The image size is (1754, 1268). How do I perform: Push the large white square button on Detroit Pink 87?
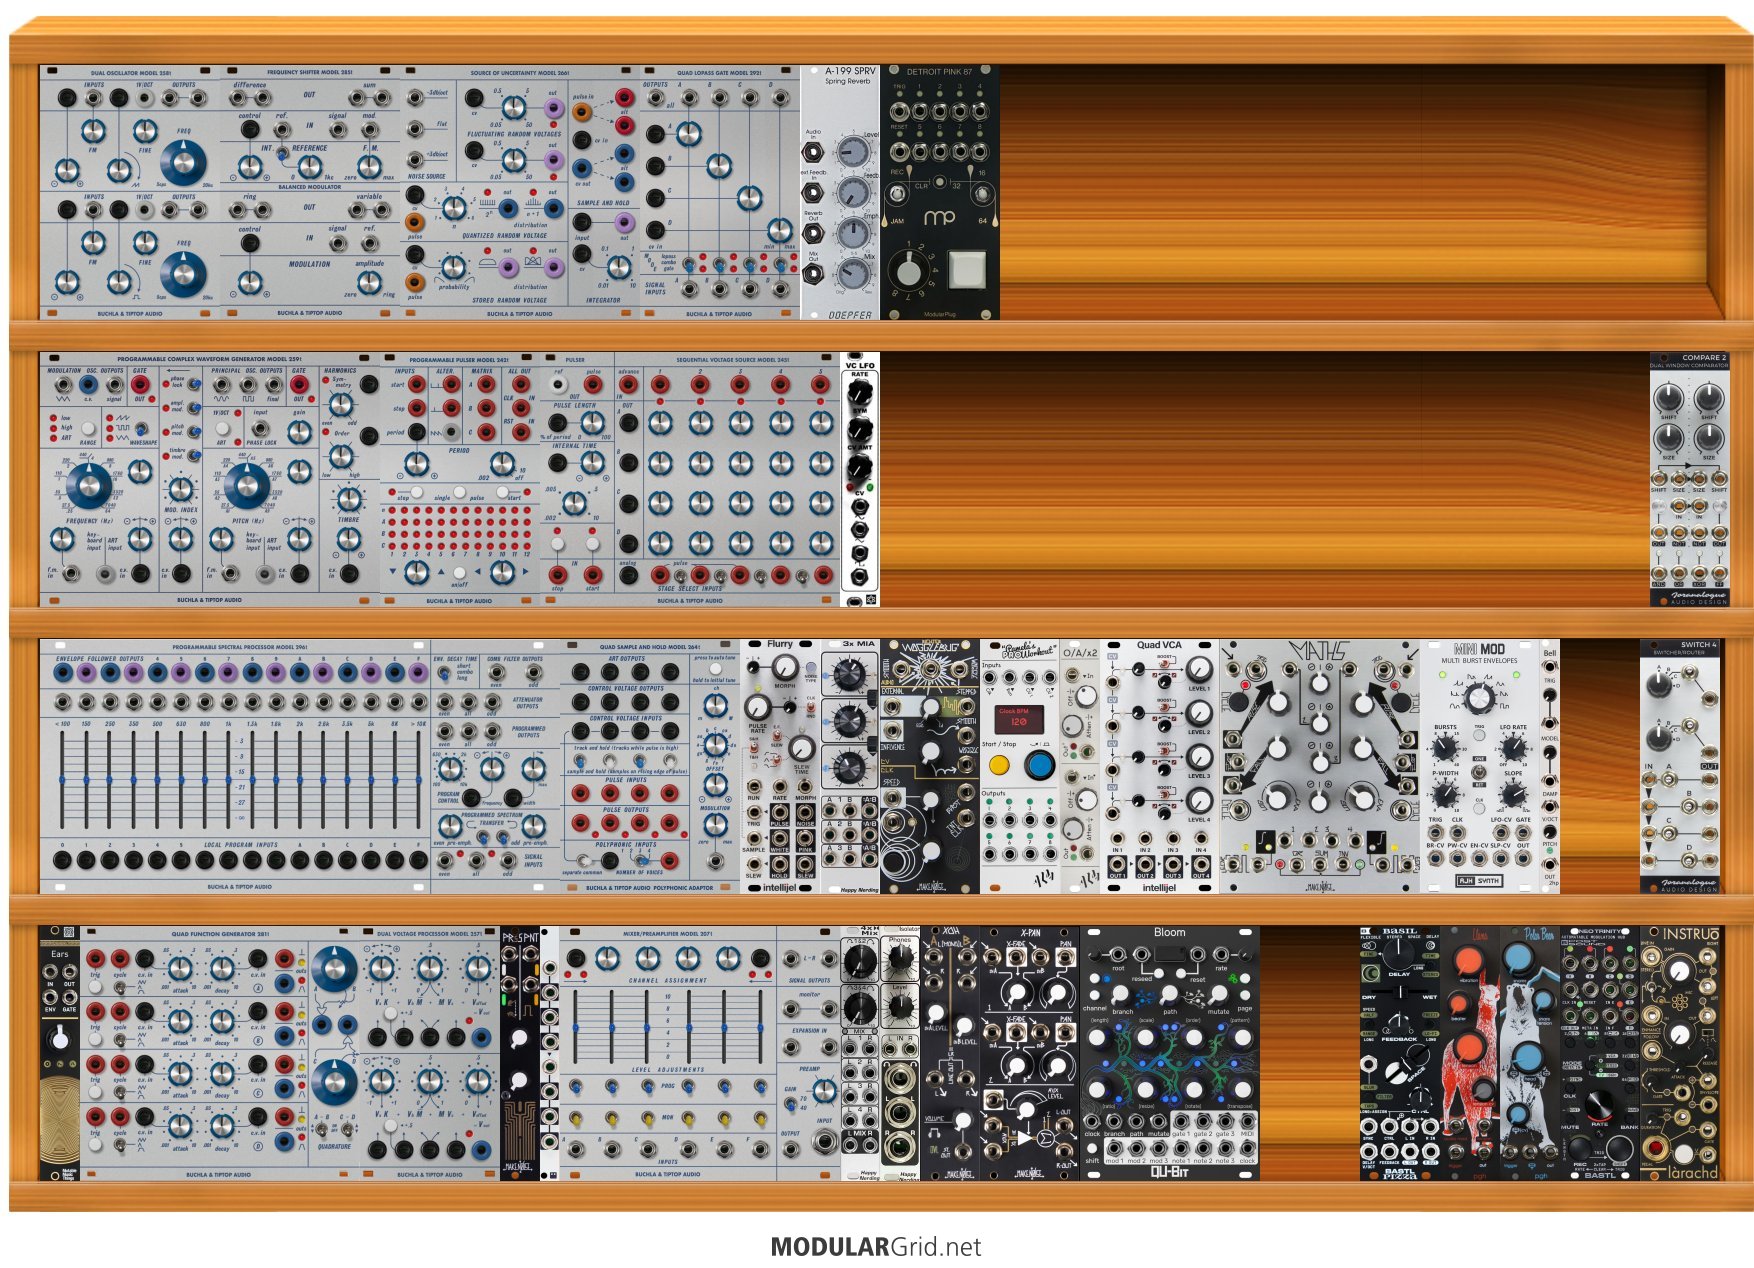click(966, 270)
